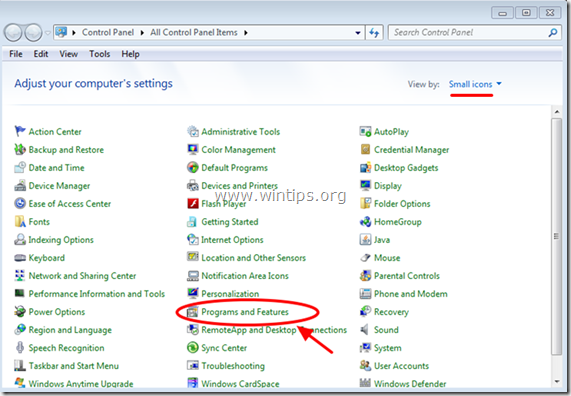Viewport: 571px width, 396px height.
Task: Open the System link
Action: click(x=387, y=348)
